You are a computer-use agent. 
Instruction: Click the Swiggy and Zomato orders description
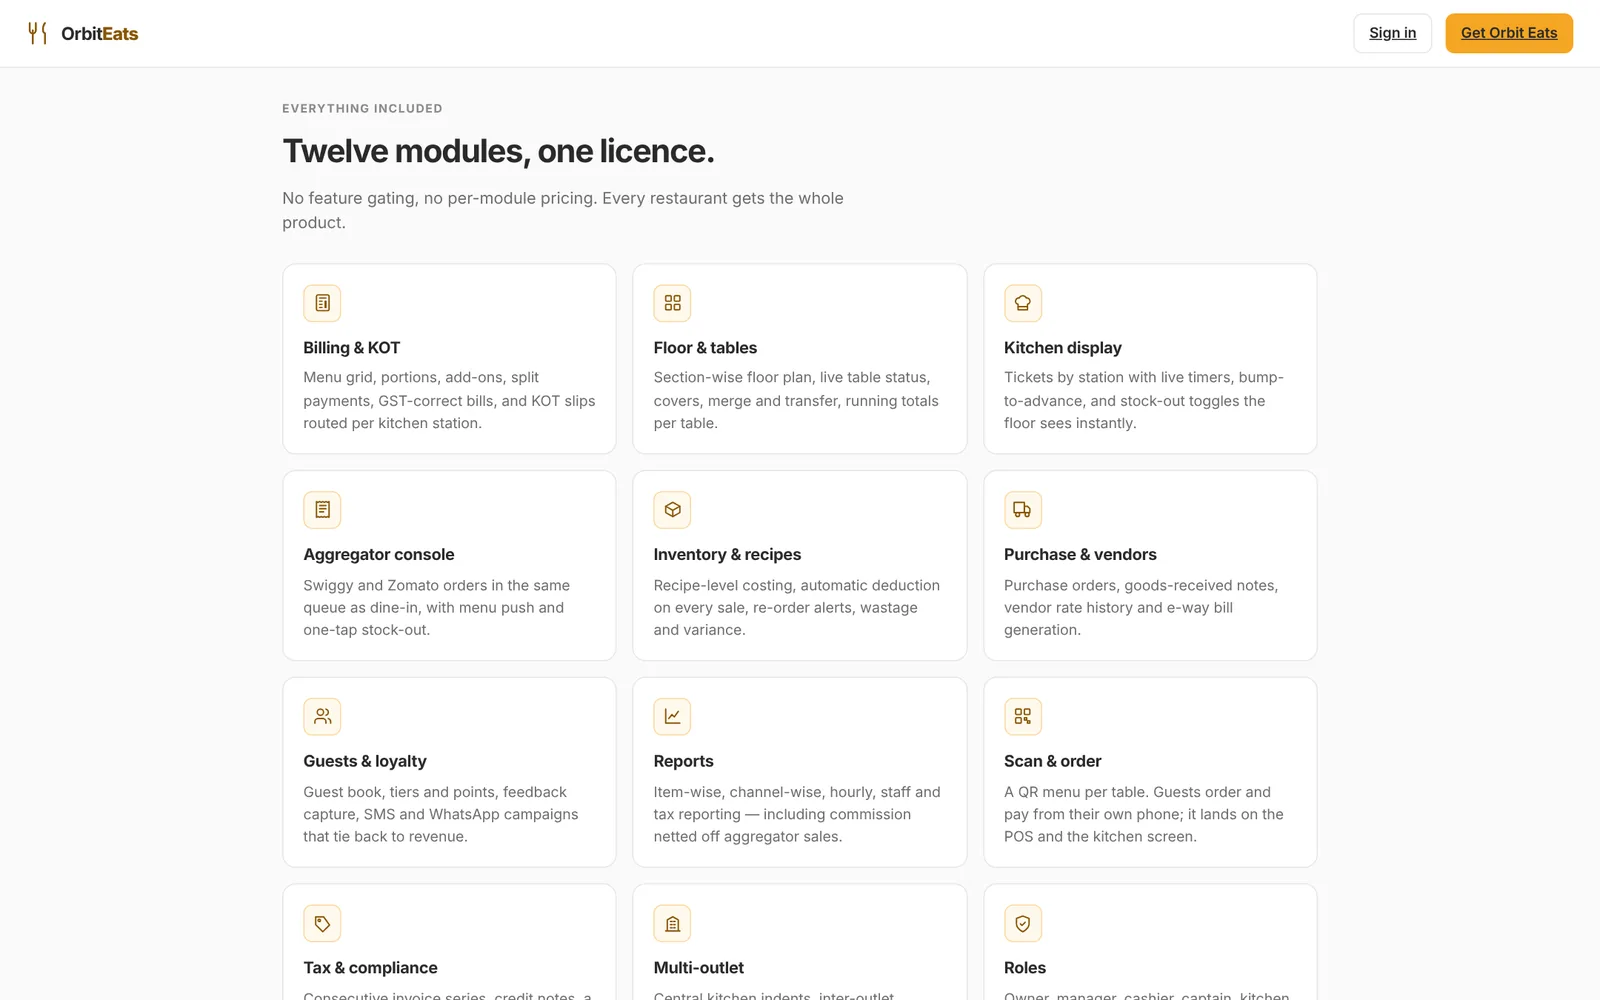pos(437,607)
